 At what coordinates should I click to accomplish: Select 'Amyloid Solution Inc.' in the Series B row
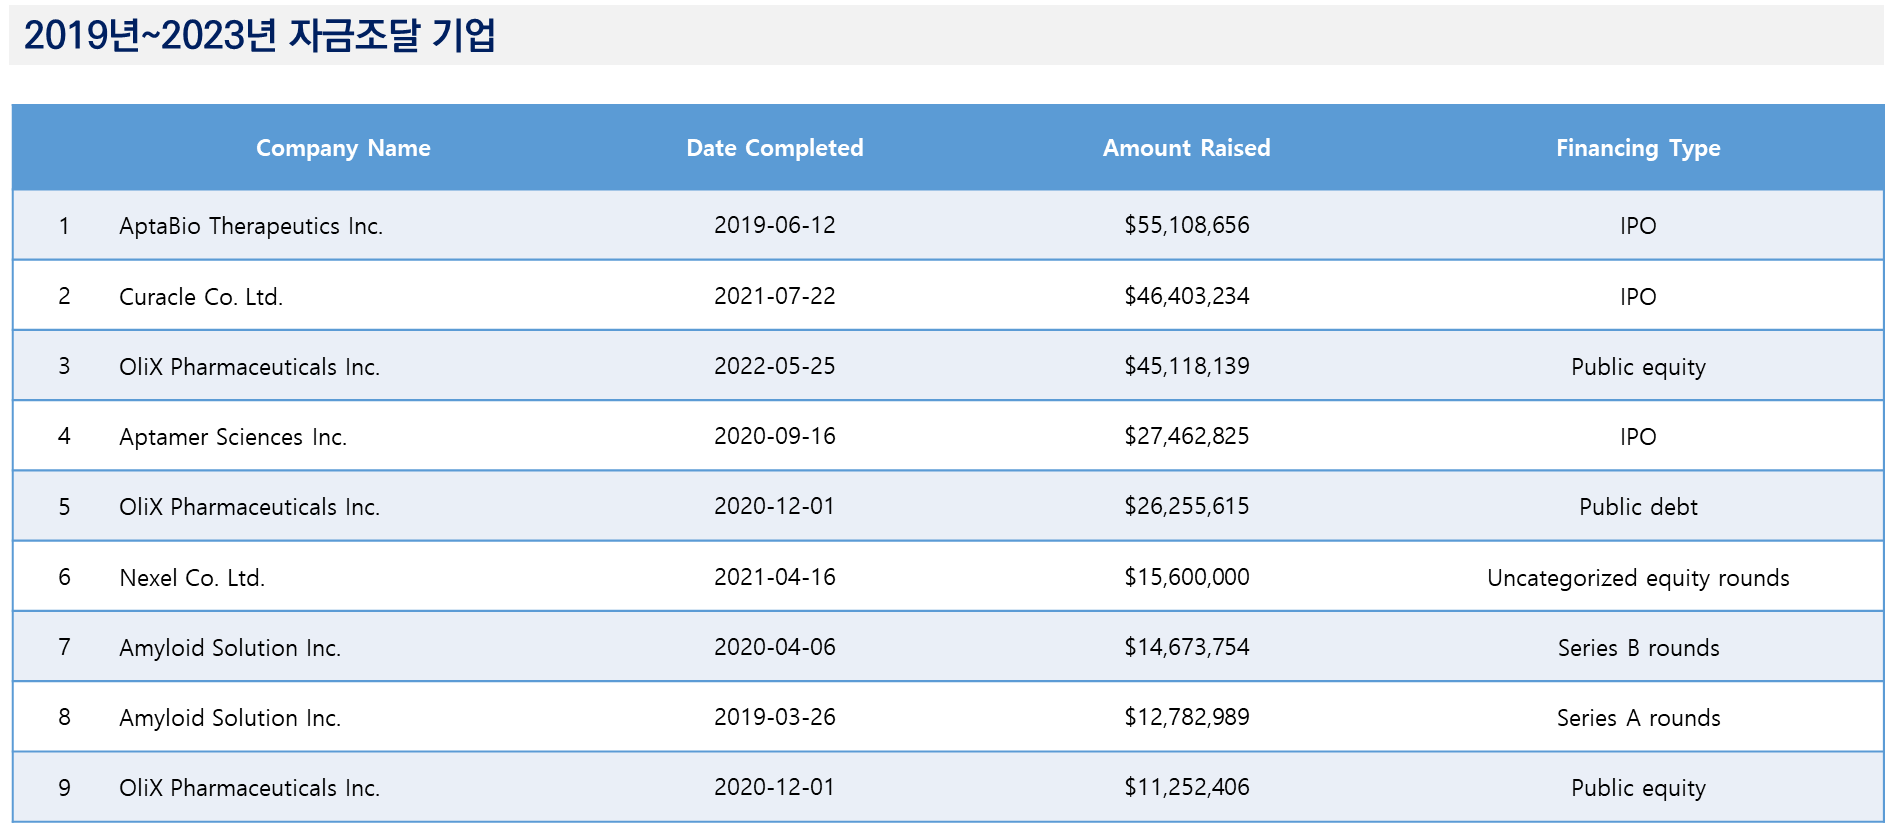(x=230, y=648)
